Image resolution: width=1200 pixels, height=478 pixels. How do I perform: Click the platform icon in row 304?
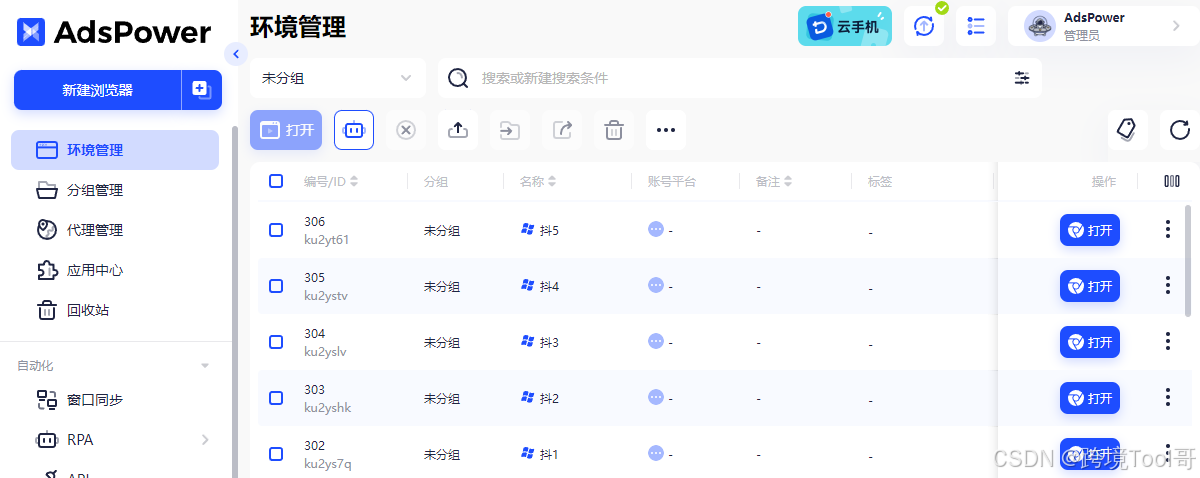pos(656,341)
